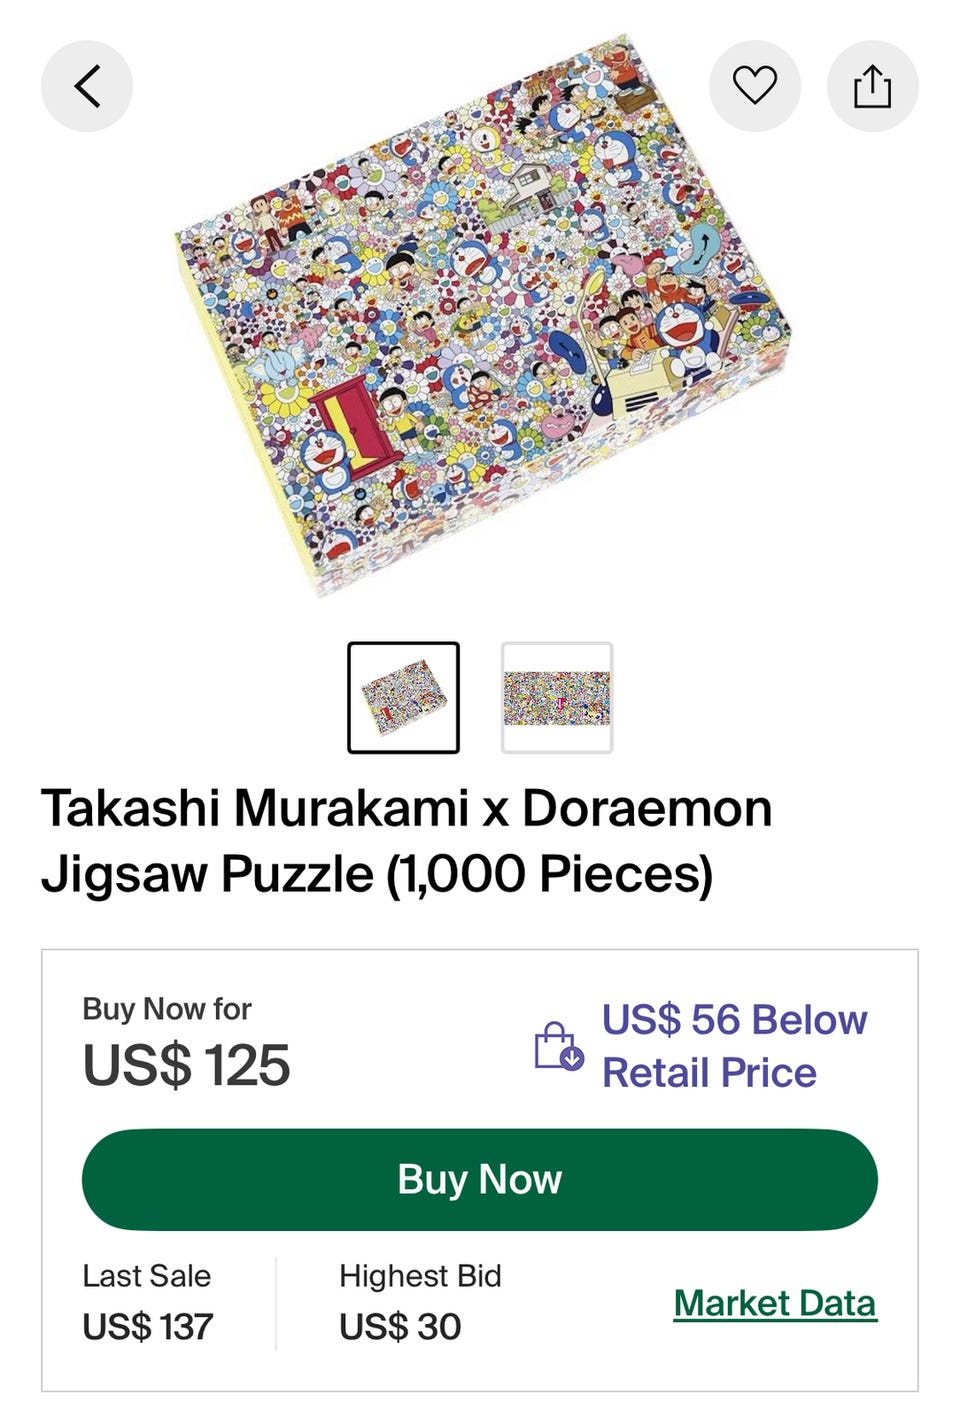
Task: Tap the Highest Bid label
Action: coord(420,1276)
